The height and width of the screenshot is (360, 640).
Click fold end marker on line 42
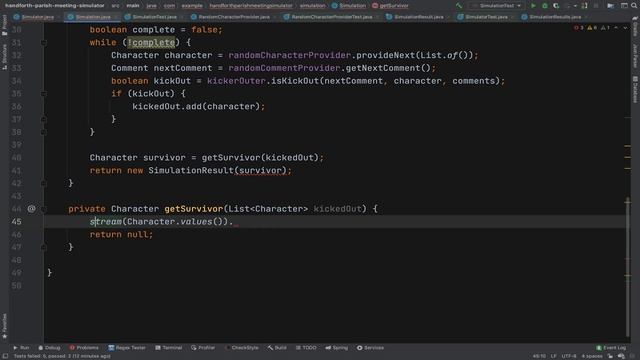tap(44, 183)
